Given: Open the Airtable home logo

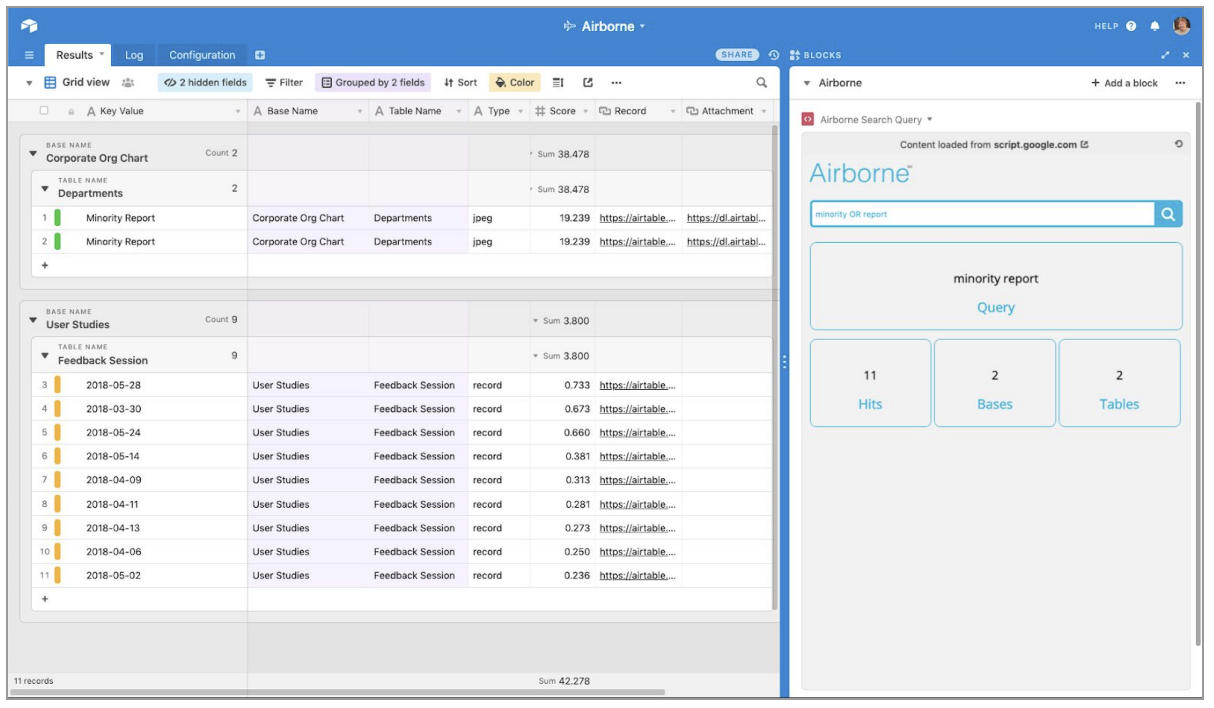Looking at the screenshot, I should point(29,26).
